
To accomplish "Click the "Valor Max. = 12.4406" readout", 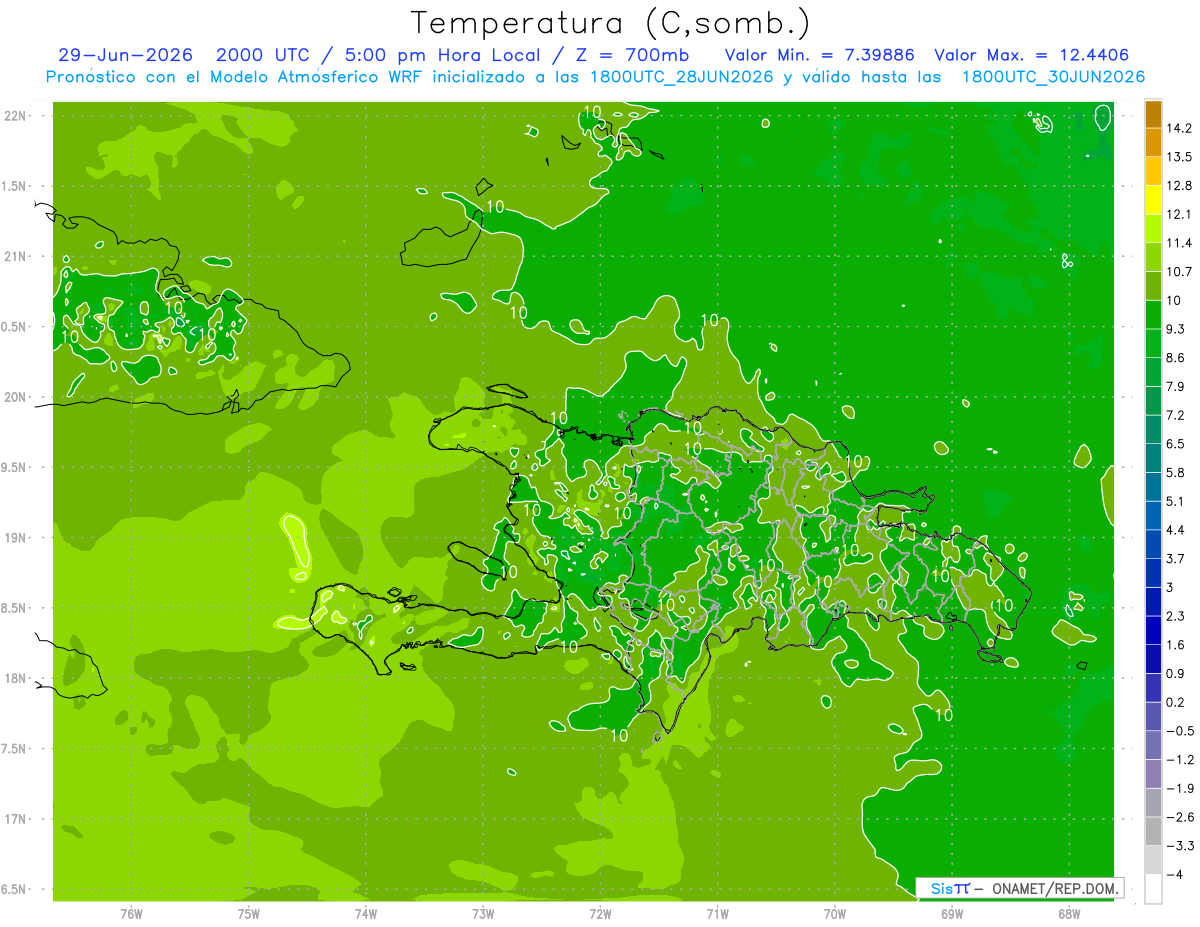I will [1032, 55].
